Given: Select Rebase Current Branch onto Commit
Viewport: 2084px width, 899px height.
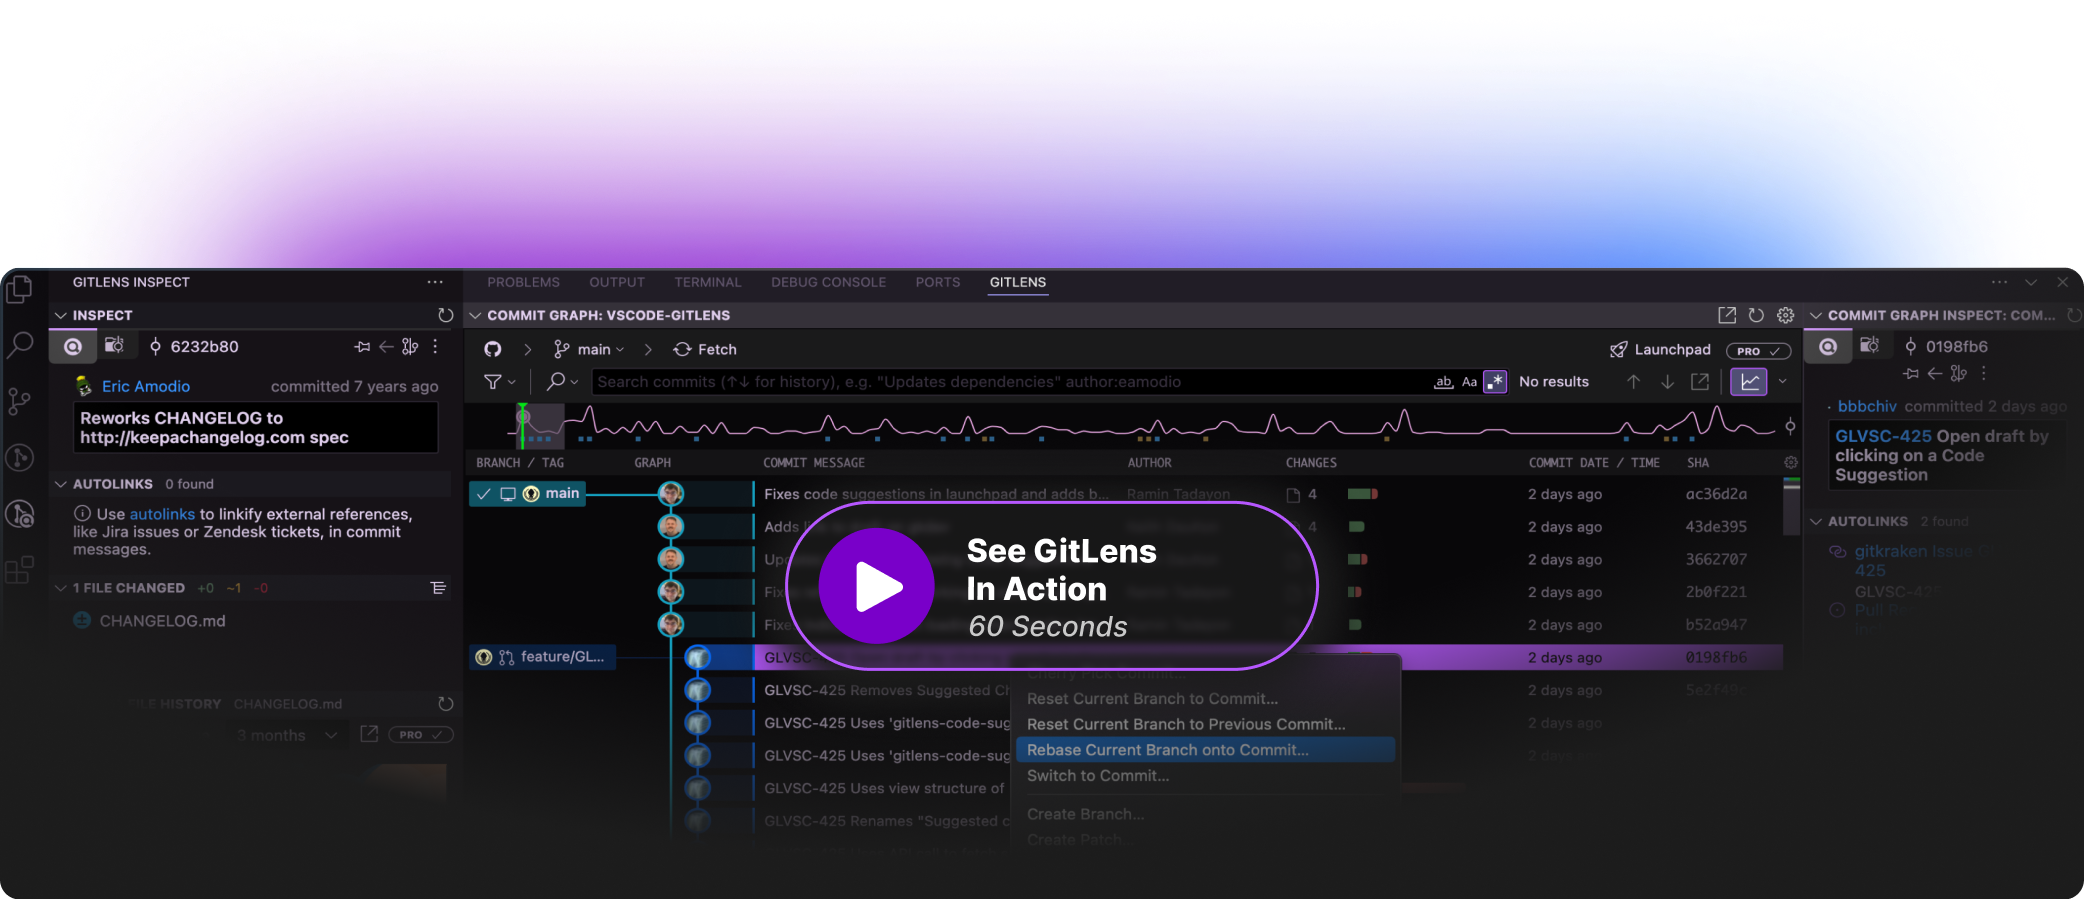Looking at the screenshot, I should click(1167, 750).
